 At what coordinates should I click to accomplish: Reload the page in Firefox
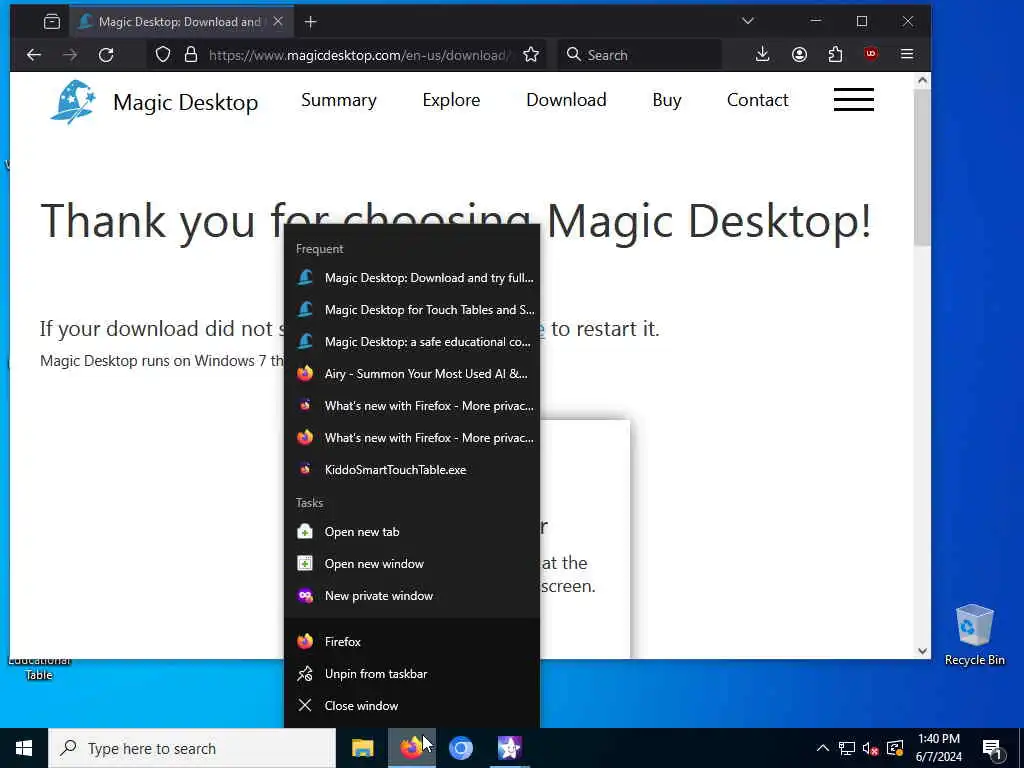[x=106, y=55]
